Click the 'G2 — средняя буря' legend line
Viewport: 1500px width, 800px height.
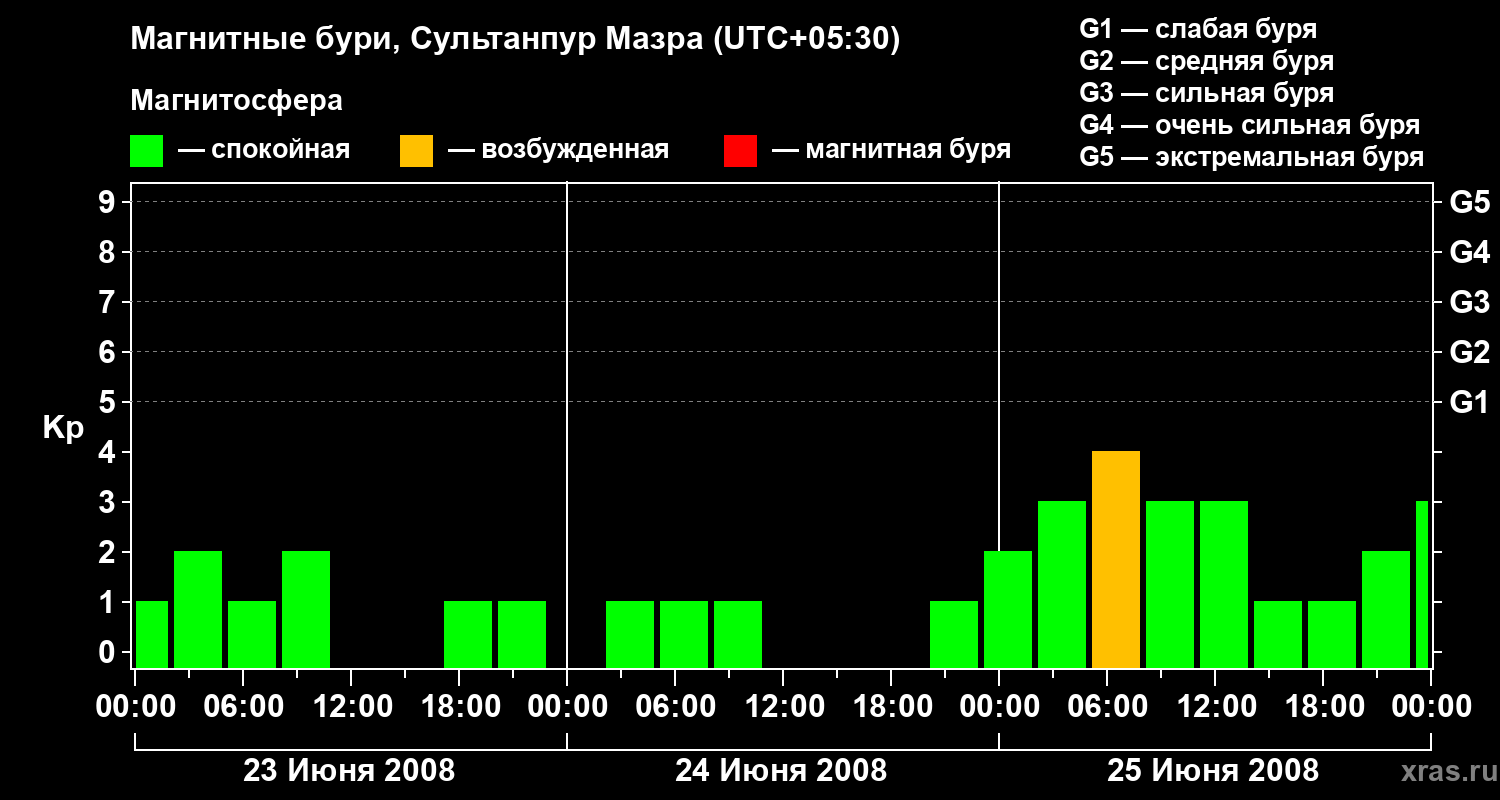pos(1206,61)
